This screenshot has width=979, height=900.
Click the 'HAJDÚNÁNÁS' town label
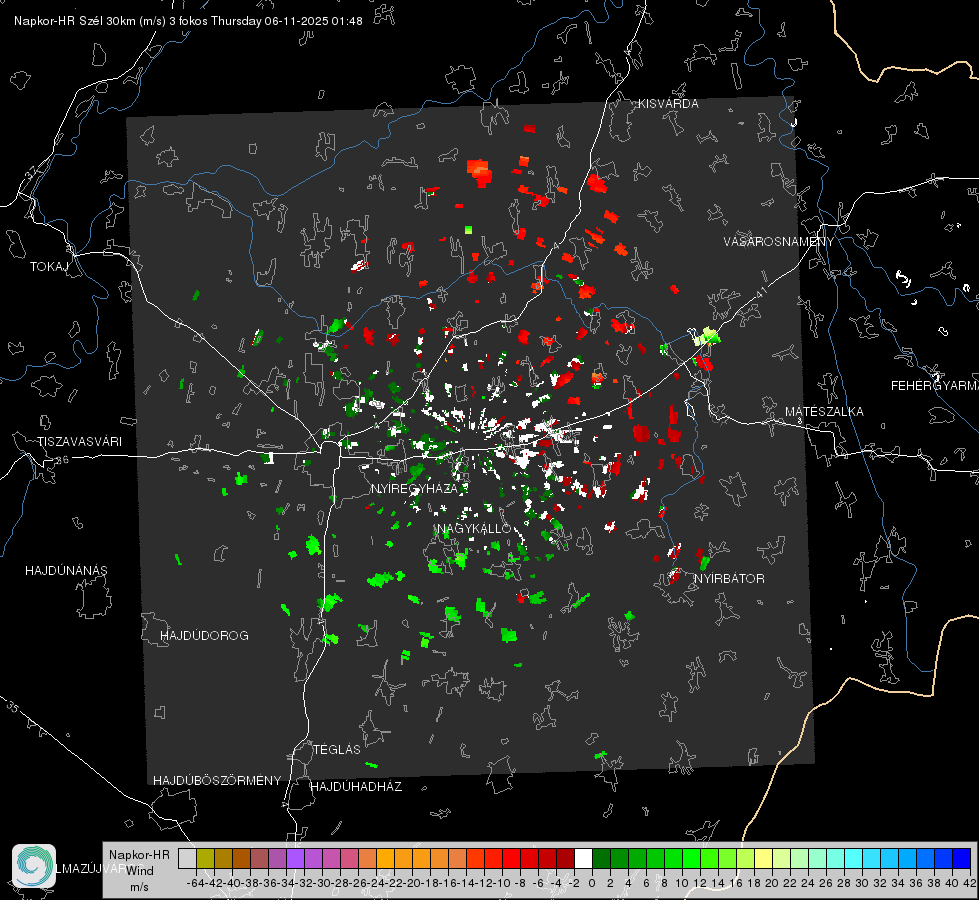click(x=66, y=571)
